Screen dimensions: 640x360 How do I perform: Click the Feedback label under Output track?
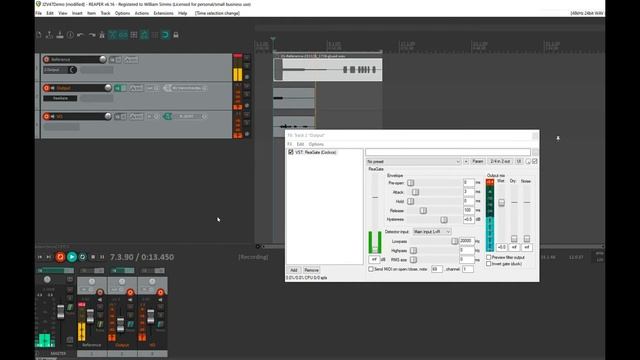(60, 98)
